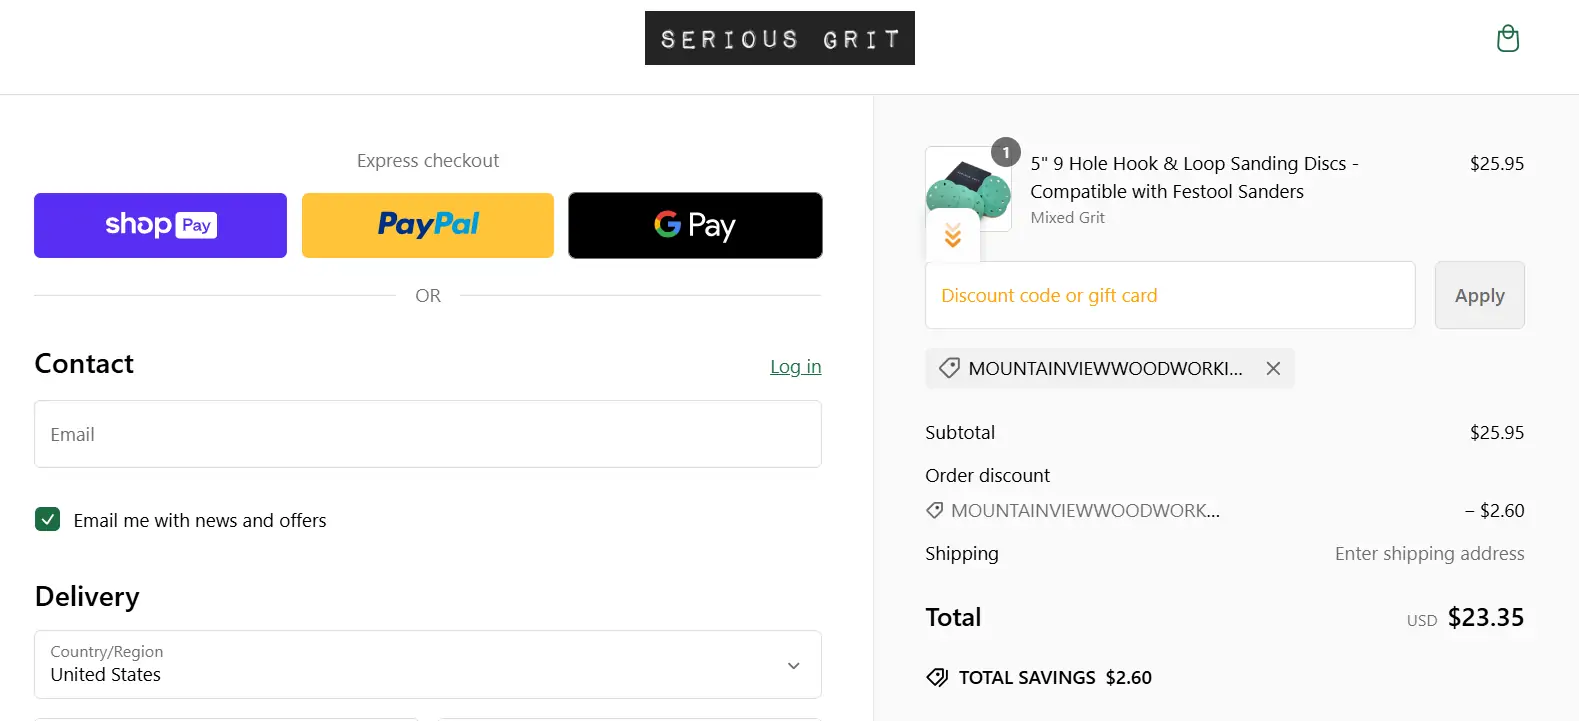The height and width of the screenshot is (721, 1579).
Task: Uncheck Email me with news and offers
Action: pos(47,519)
